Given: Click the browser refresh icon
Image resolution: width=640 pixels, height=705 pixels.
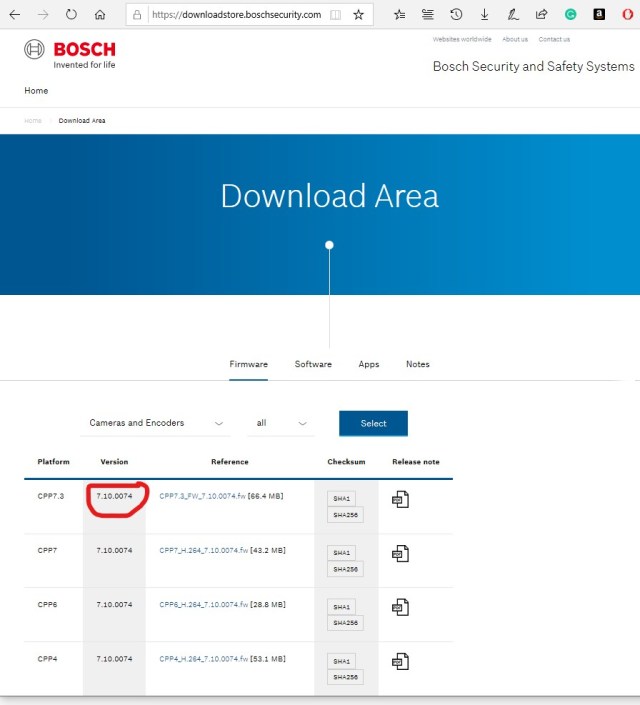Looking at the screenshot, I should click(x=71, y=15).
